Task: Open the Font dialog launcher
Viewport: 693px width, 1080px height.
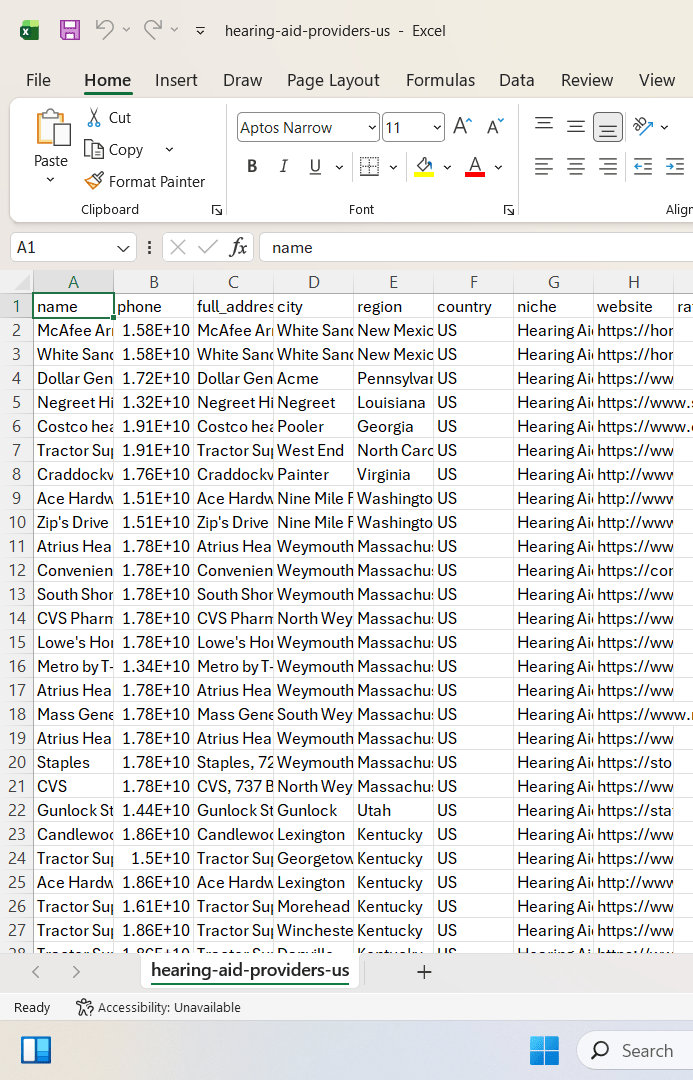Action: click(x=508, y=210)
